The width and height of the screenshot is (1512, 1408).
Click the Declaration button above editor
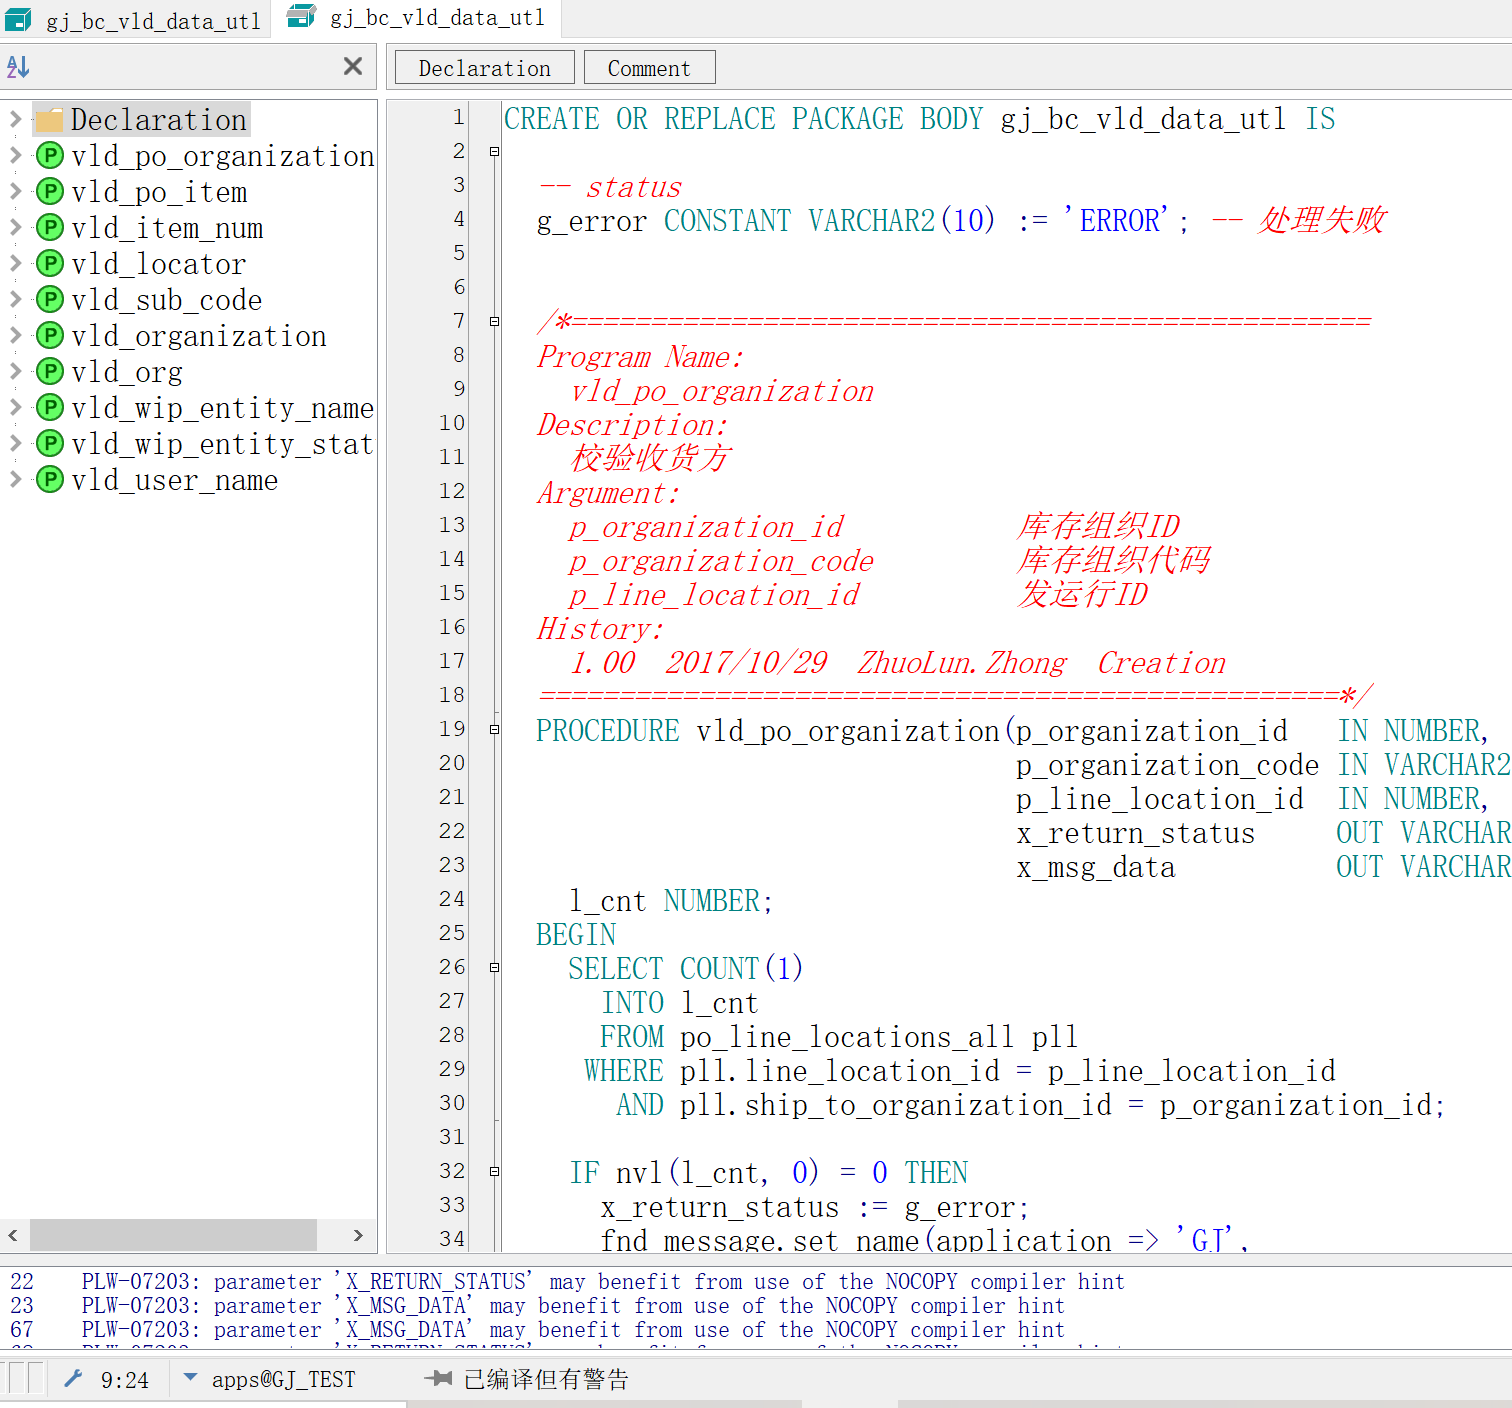tap(484, 68)
